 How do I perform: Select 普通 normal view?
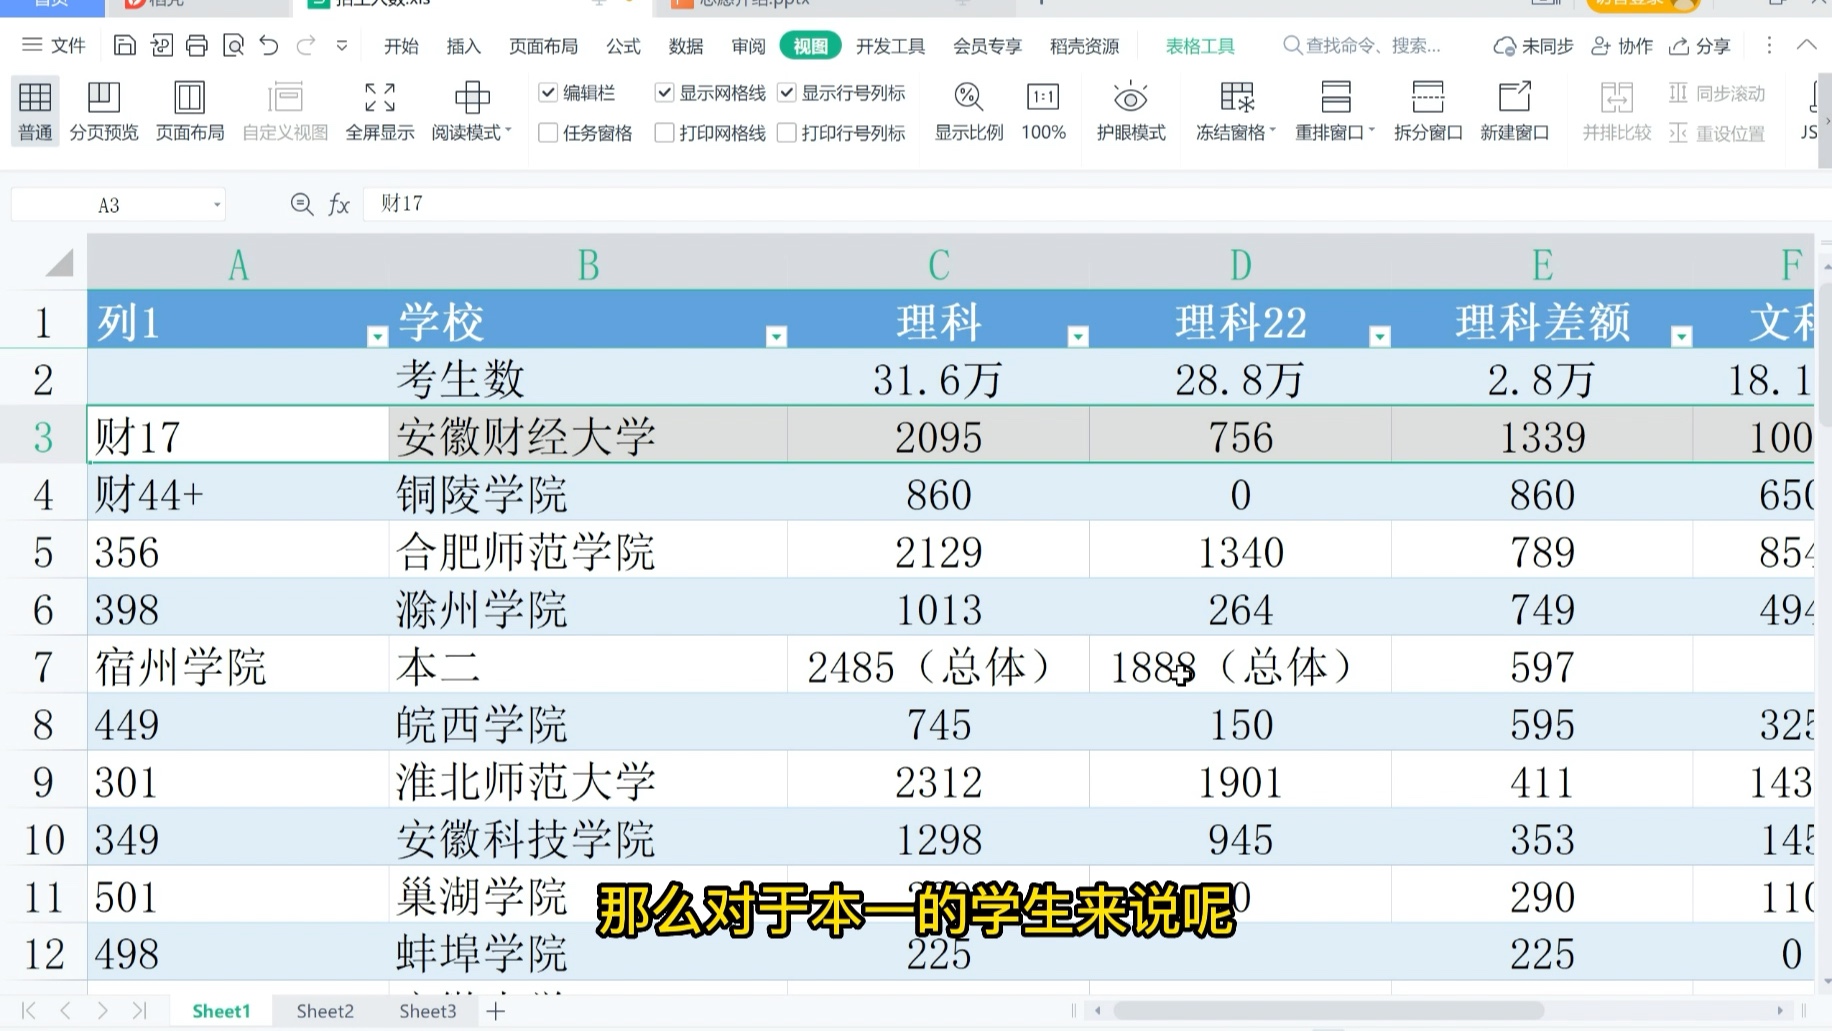[x=35, y=110]
